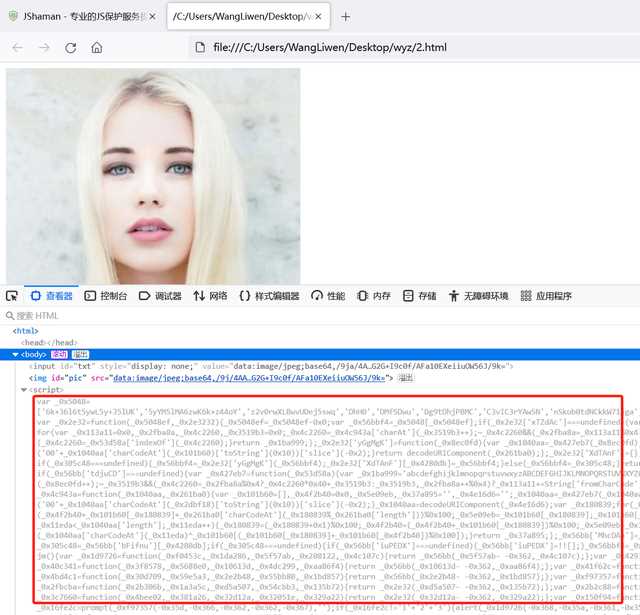Screen dimensions: 640x615
Task: Click the page info file icon
Action: pos(200,47)
